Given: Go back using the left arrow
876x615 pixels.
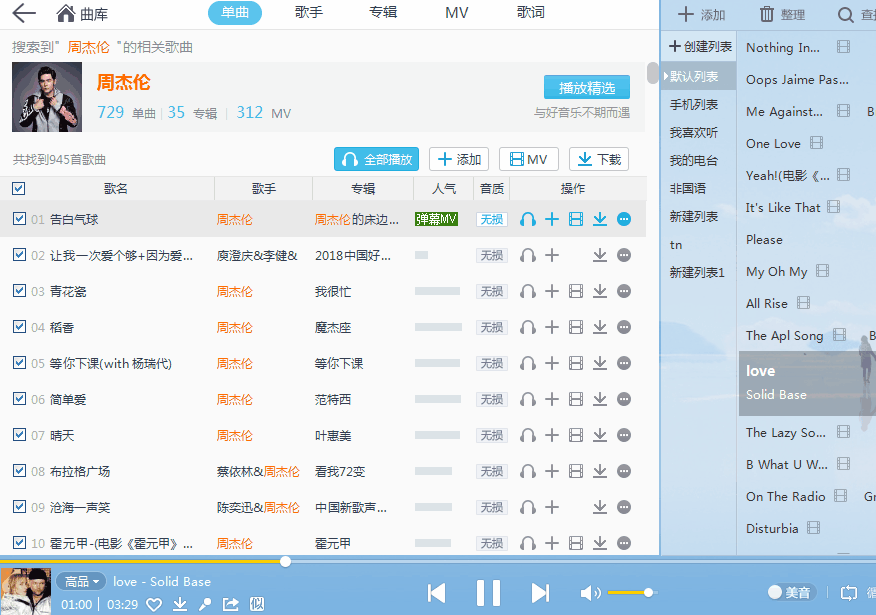Looking at the screenshot, I should pos(23,13).
